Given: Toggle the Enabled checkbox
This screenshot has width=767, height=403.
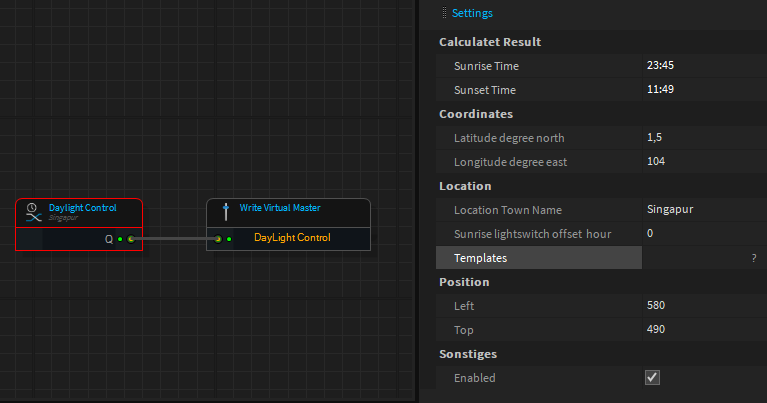Looking at the screenshot, I should point(652,377).
